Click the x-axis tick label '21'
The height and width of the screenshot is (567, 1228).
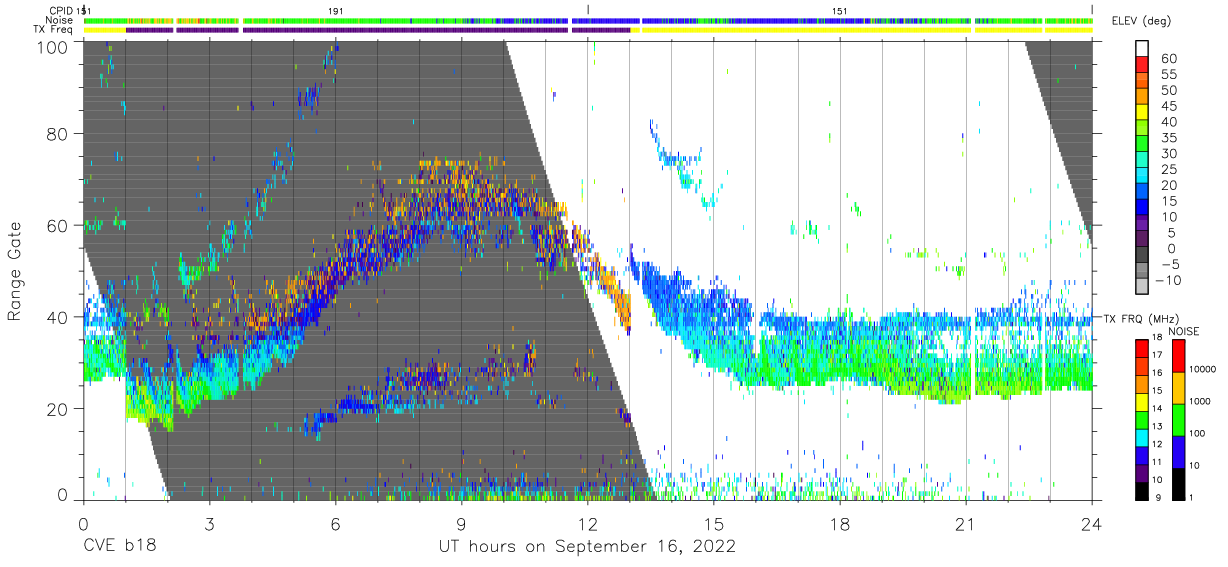966,523
